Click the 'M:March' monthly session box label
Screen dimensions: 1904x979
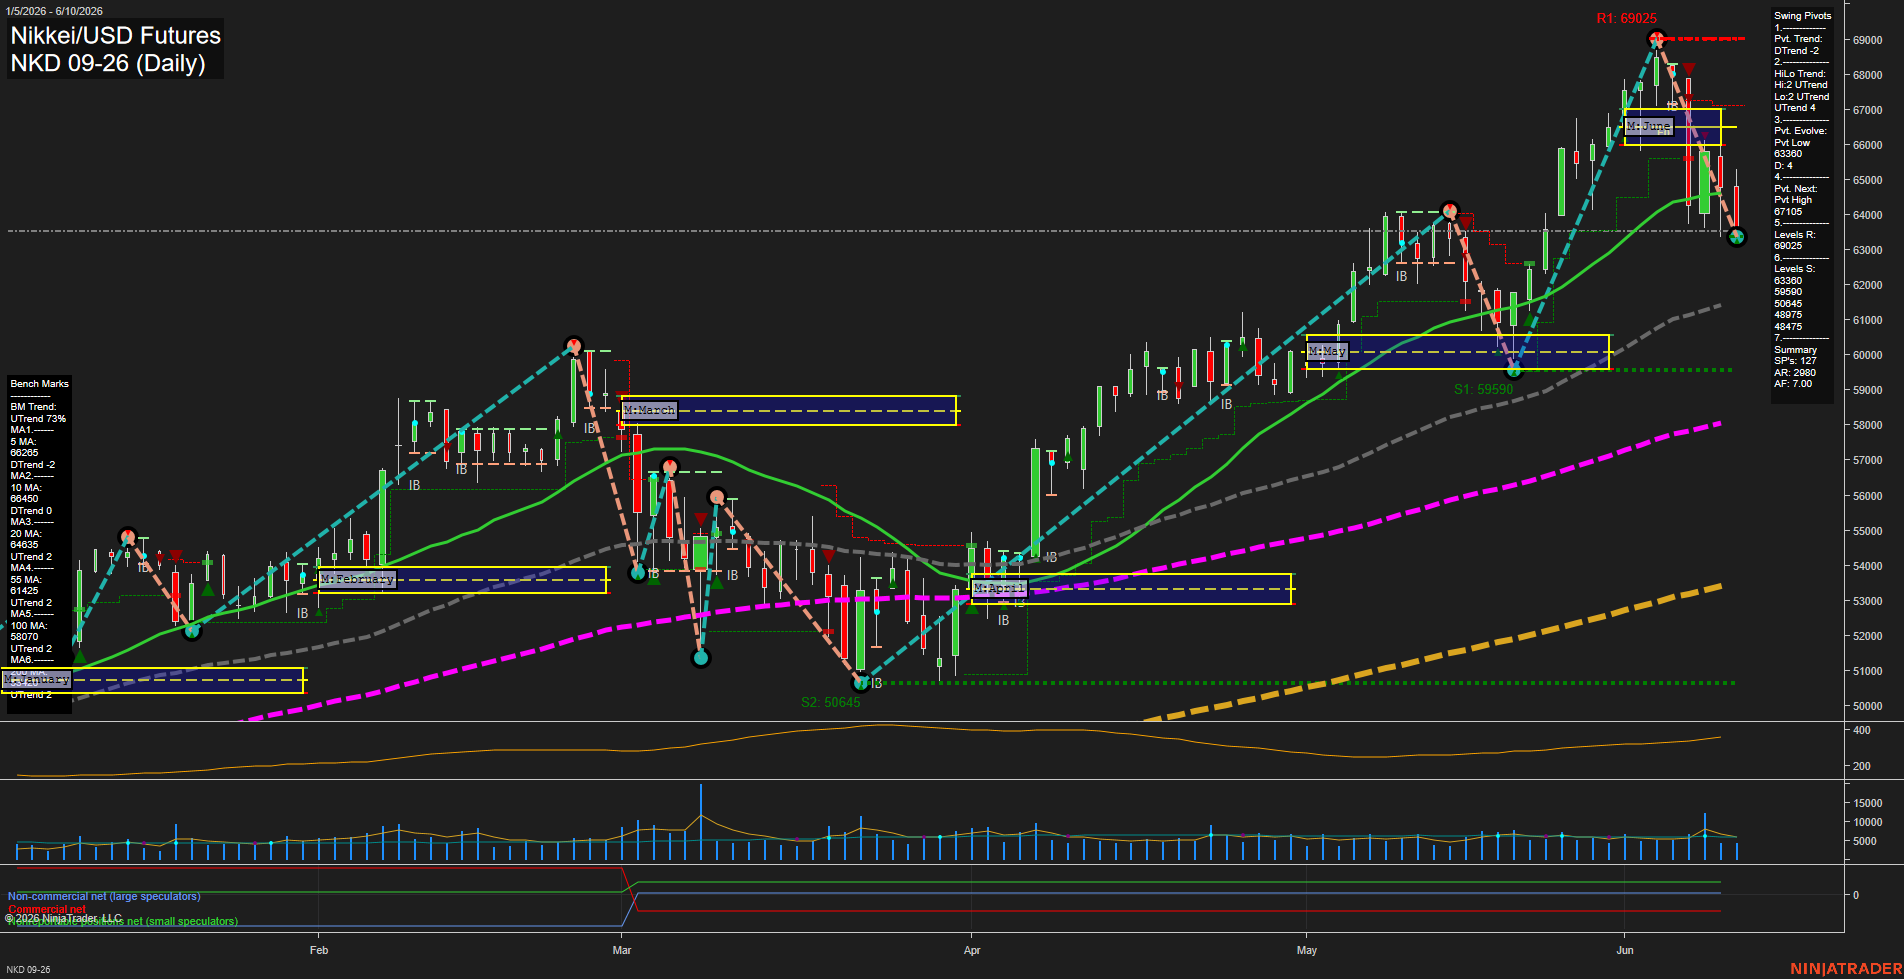(x=650, y=410)
